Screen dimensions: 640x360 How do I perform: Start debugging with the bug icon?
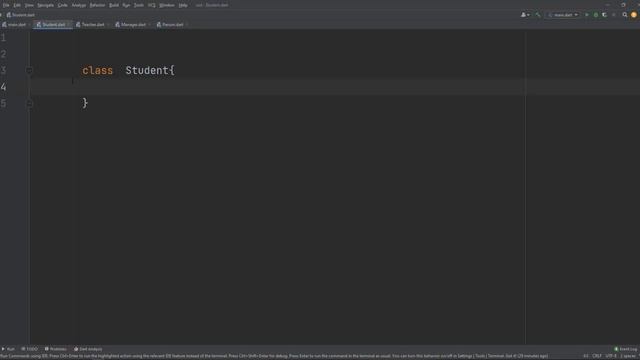point(596,15)
